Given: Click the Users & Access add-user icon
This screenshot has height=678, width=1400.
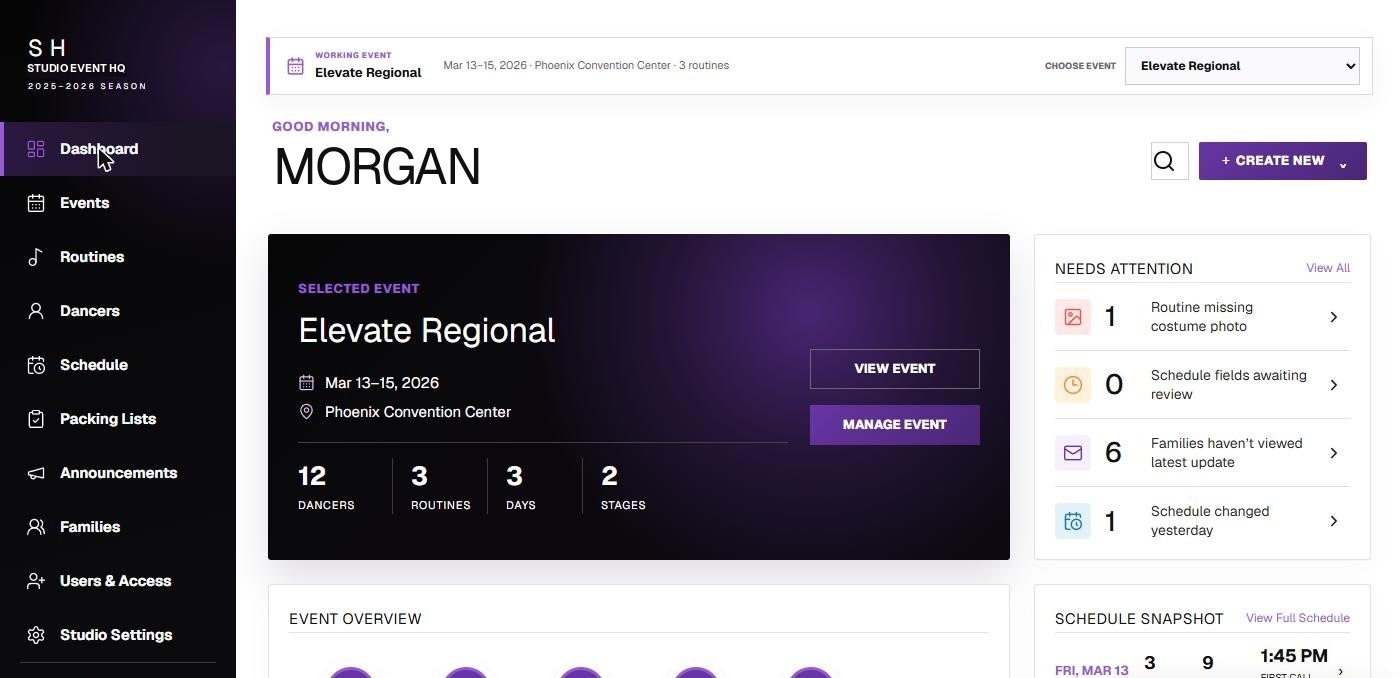Looking at the screenshot, I should [36, 581].
